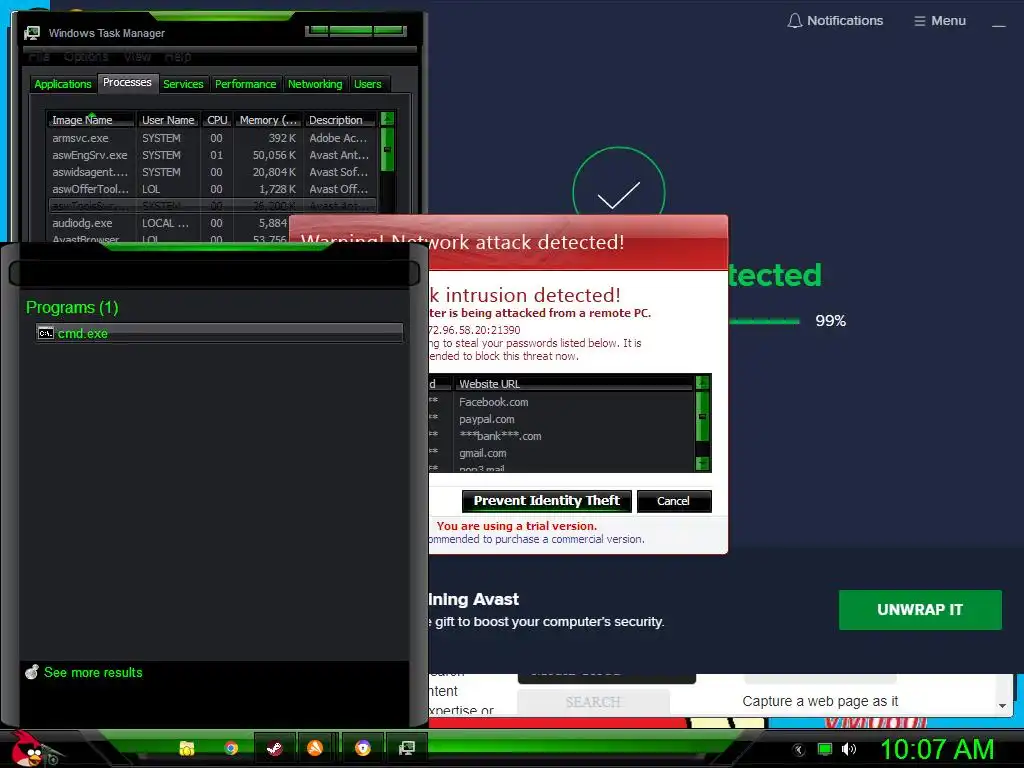
Task: Click the Windows Task Manager title icon
Action: (31, 33)
